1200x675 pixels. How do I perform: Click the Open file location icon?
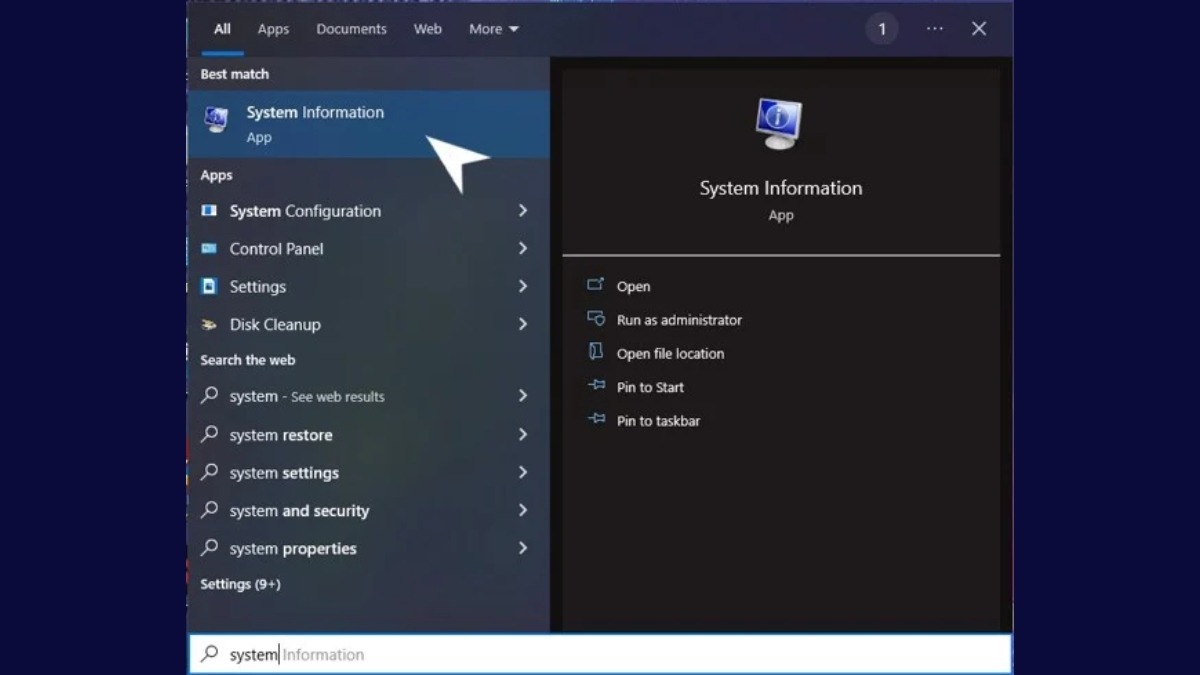coord(596,352)
